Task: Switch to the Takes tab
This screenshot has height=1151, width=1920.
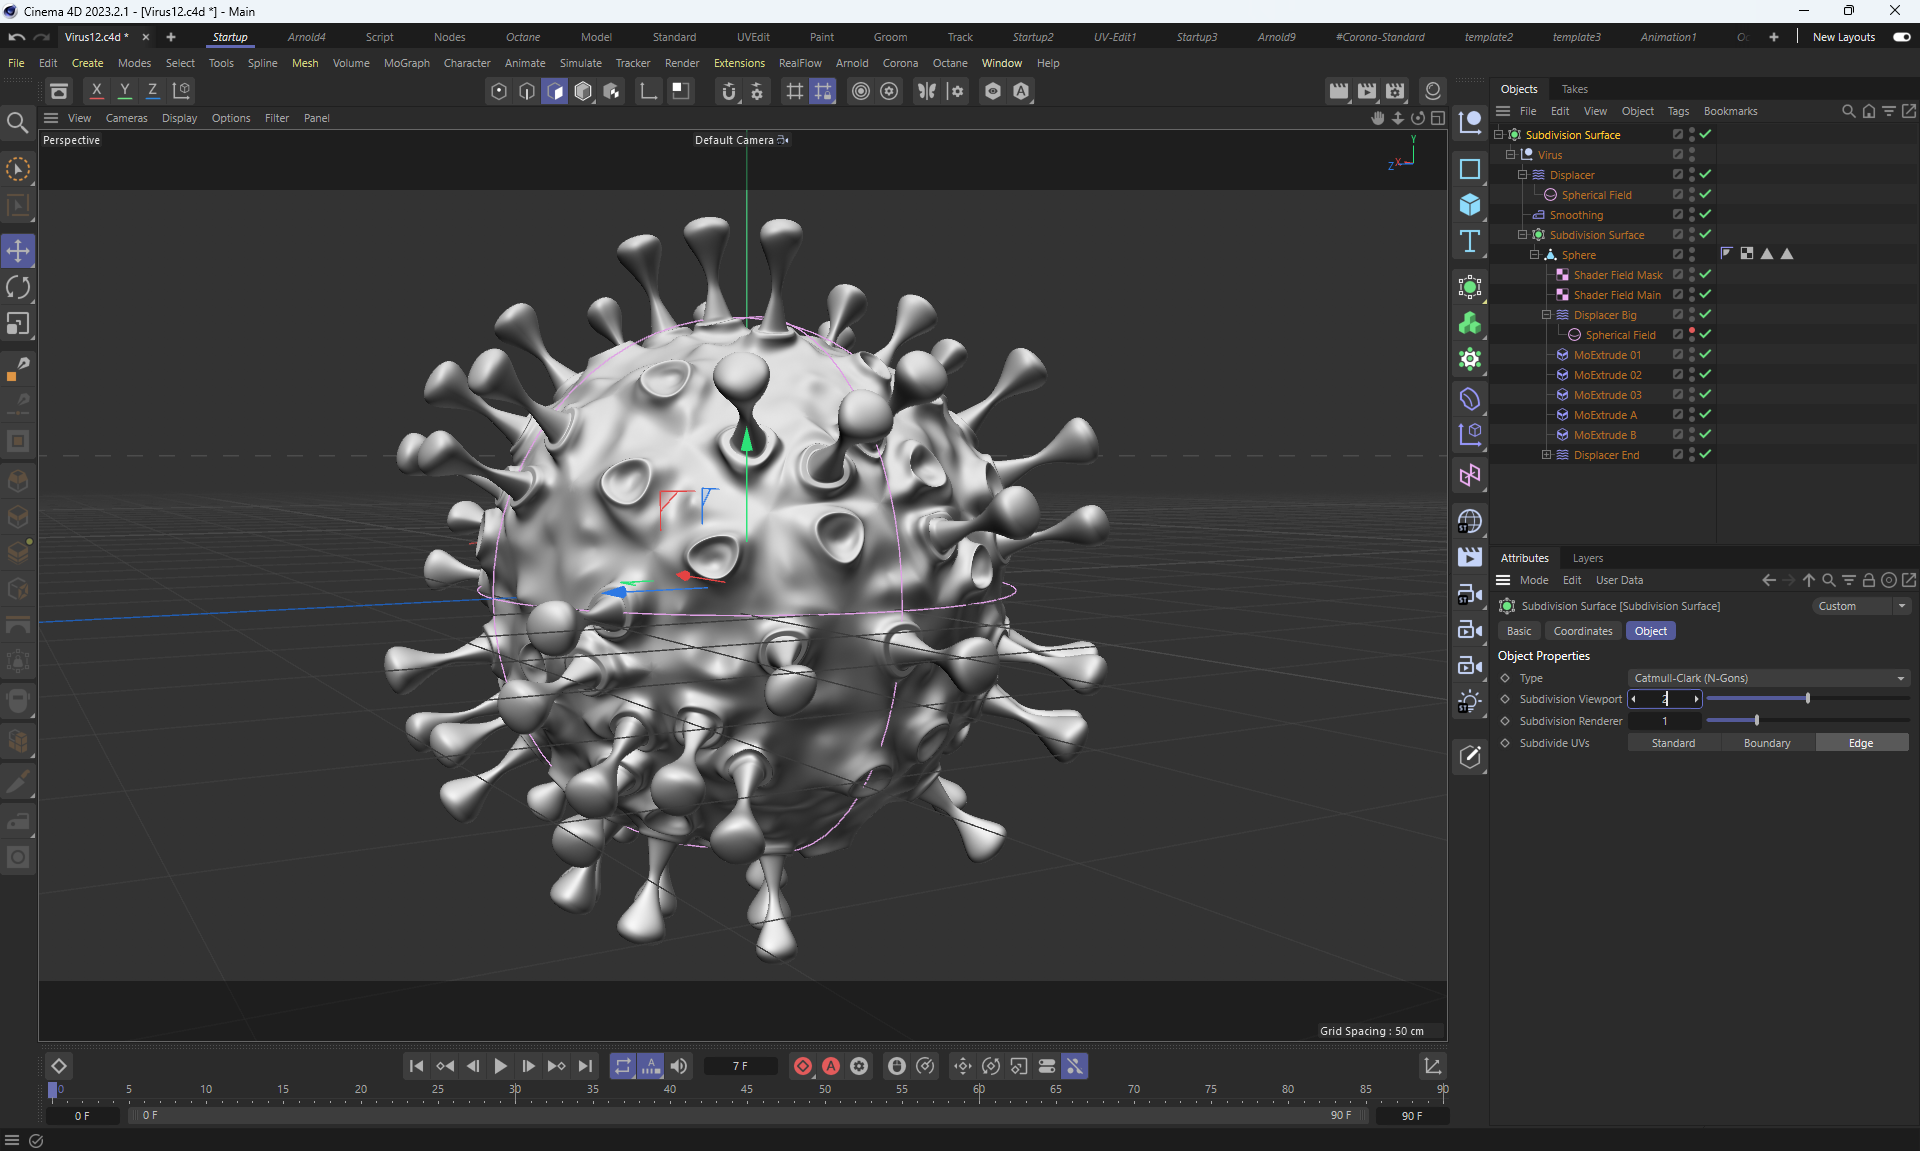Action: click(x=1574, y=89)
